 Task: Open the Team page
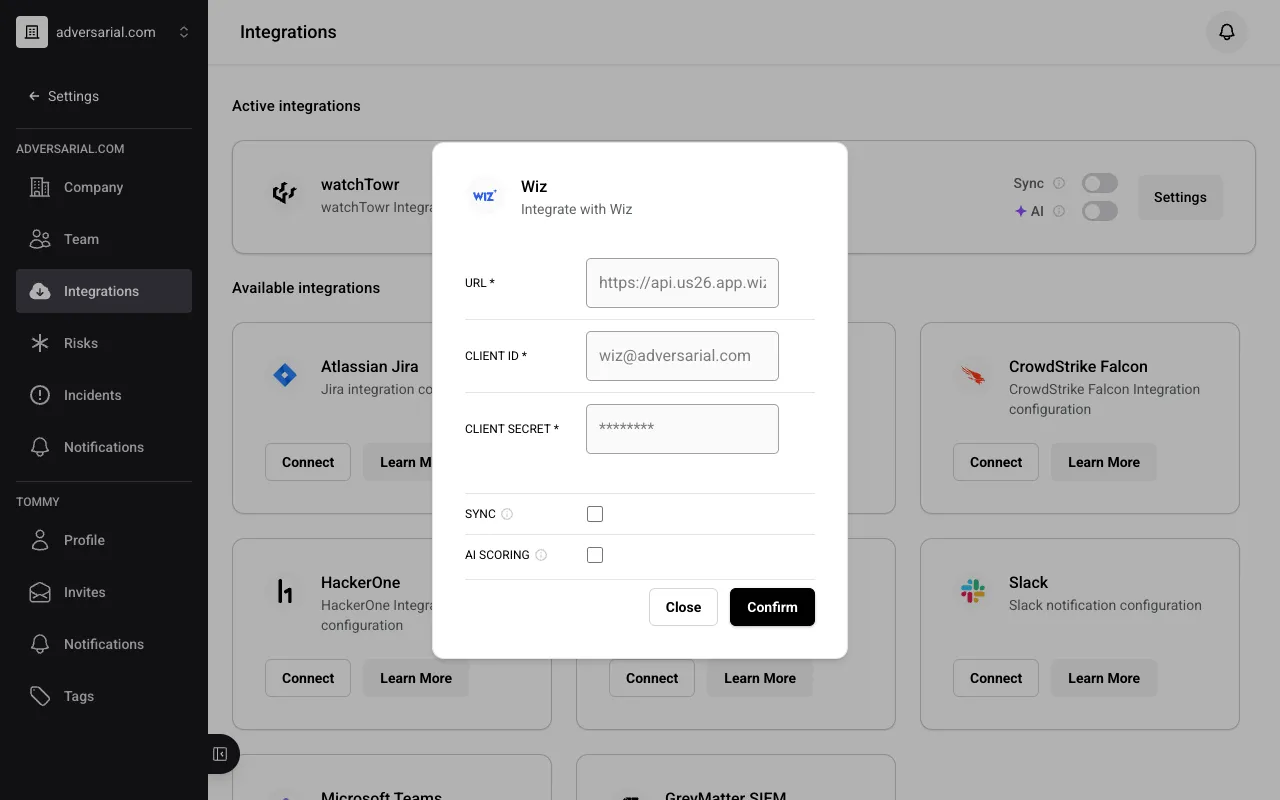[104, 239]
